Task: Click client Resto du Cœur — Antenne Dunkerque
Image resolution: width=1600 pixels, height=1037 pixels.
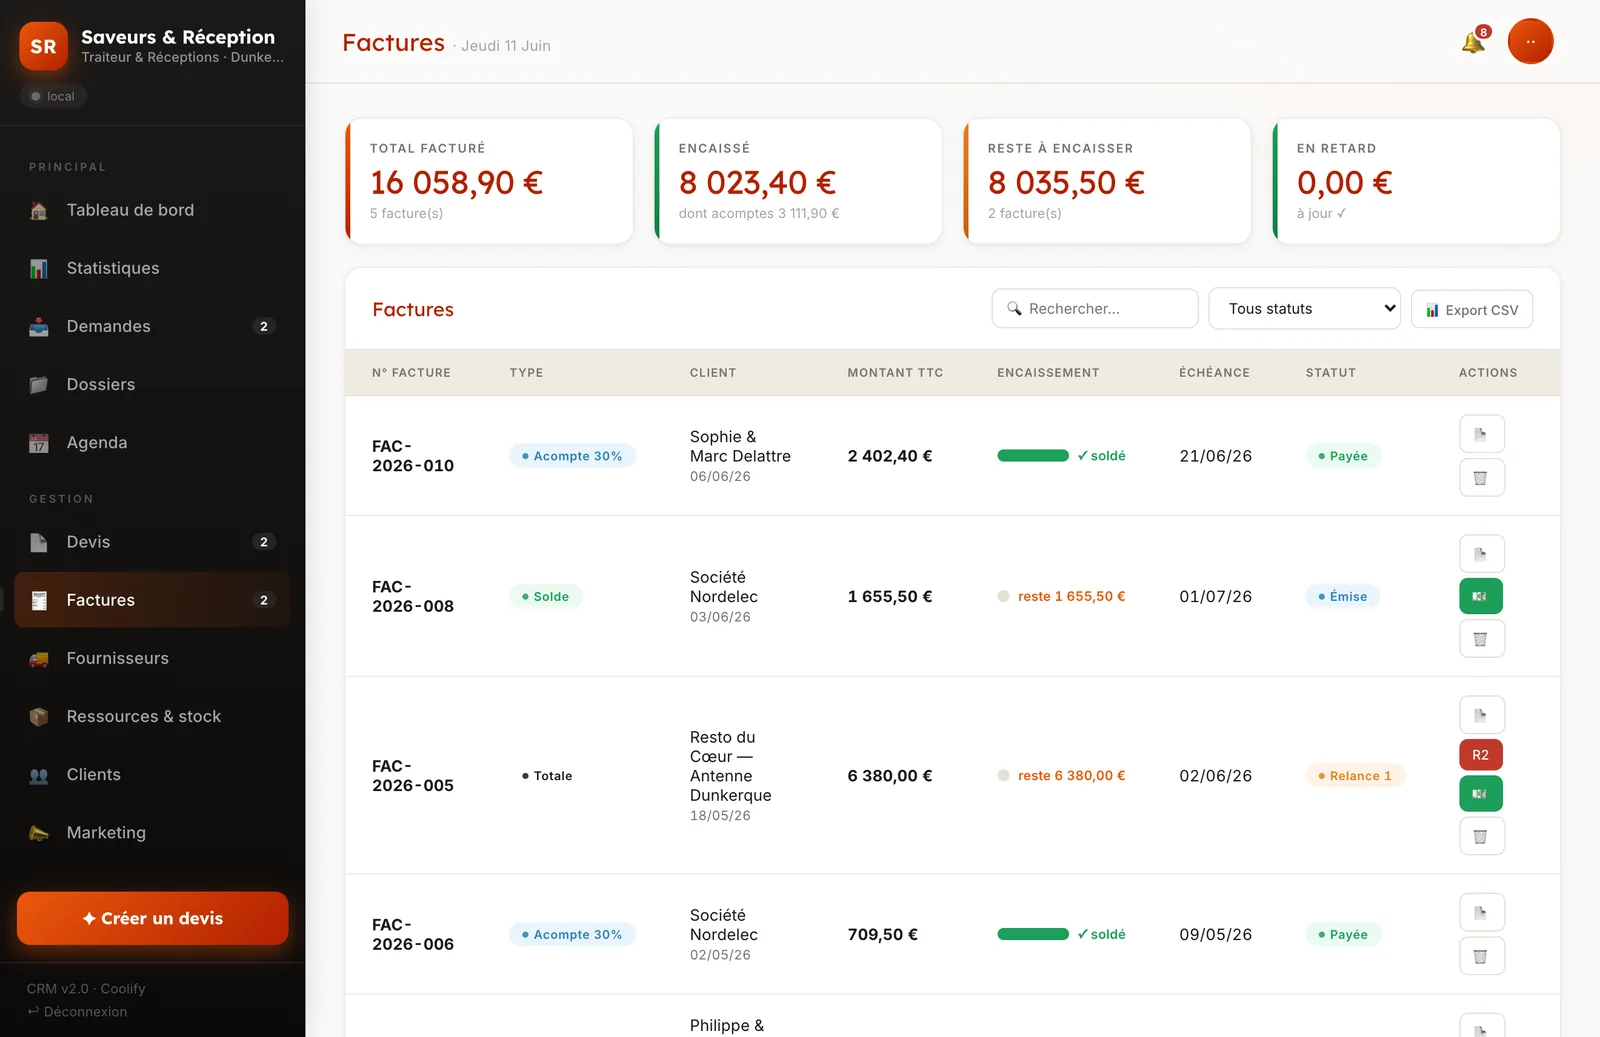Action: pyautogui.click(x=730, y=766)
